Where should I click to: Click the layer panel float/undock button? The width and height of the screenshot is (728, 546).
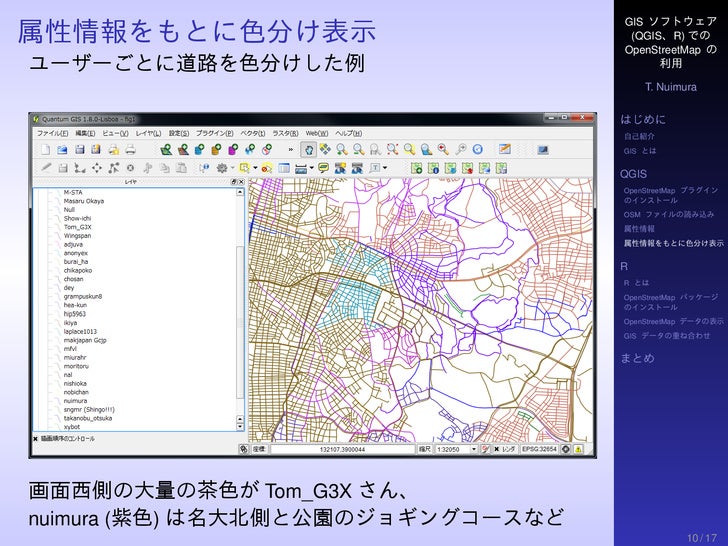(234, 182)
